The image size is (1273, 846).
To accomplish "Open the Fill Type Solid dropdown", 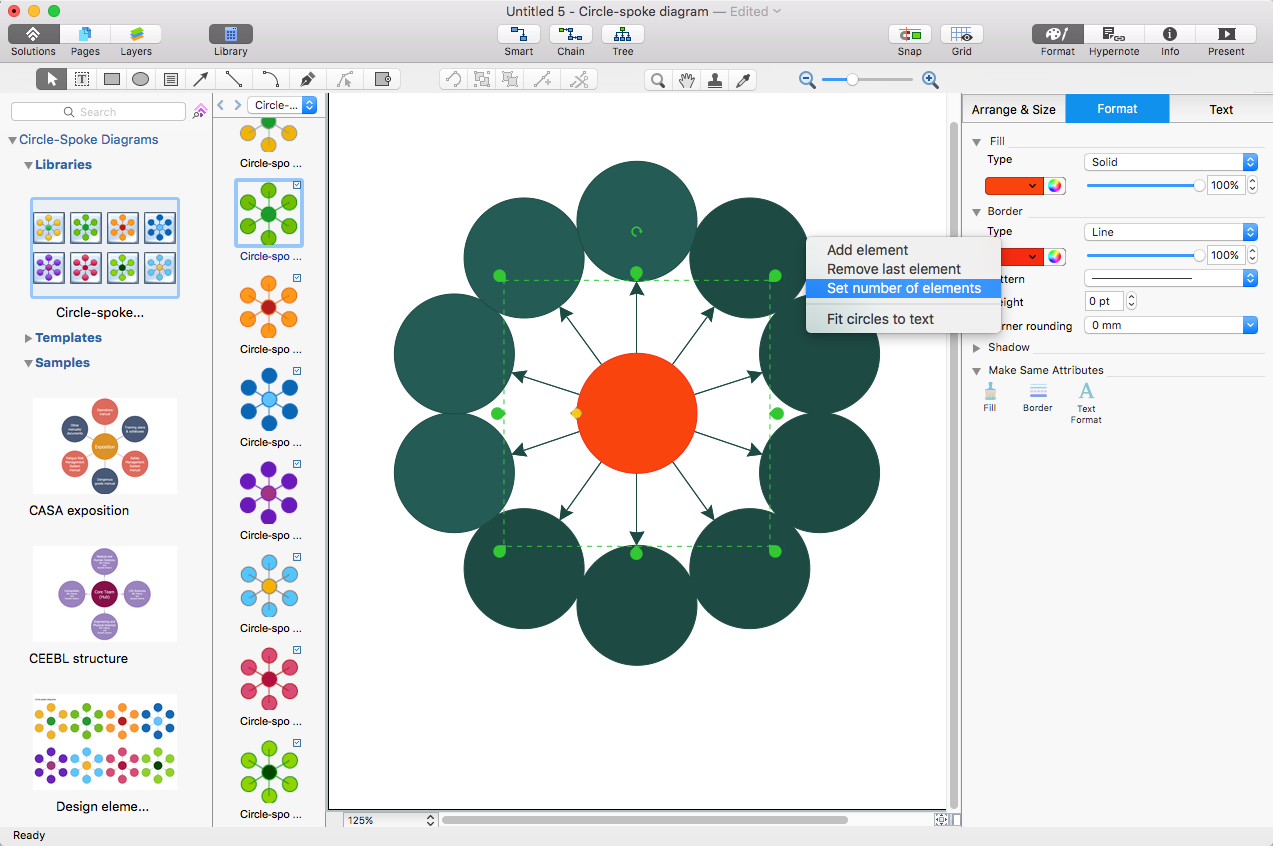I will click(1170, 162).
